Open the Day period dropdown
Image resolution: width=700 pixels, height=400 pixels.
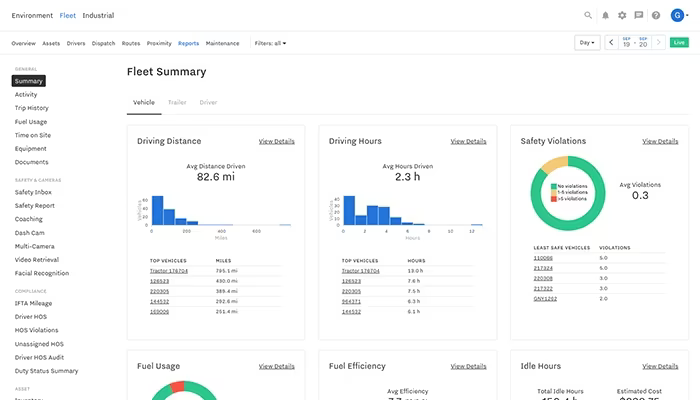[587, 42]
